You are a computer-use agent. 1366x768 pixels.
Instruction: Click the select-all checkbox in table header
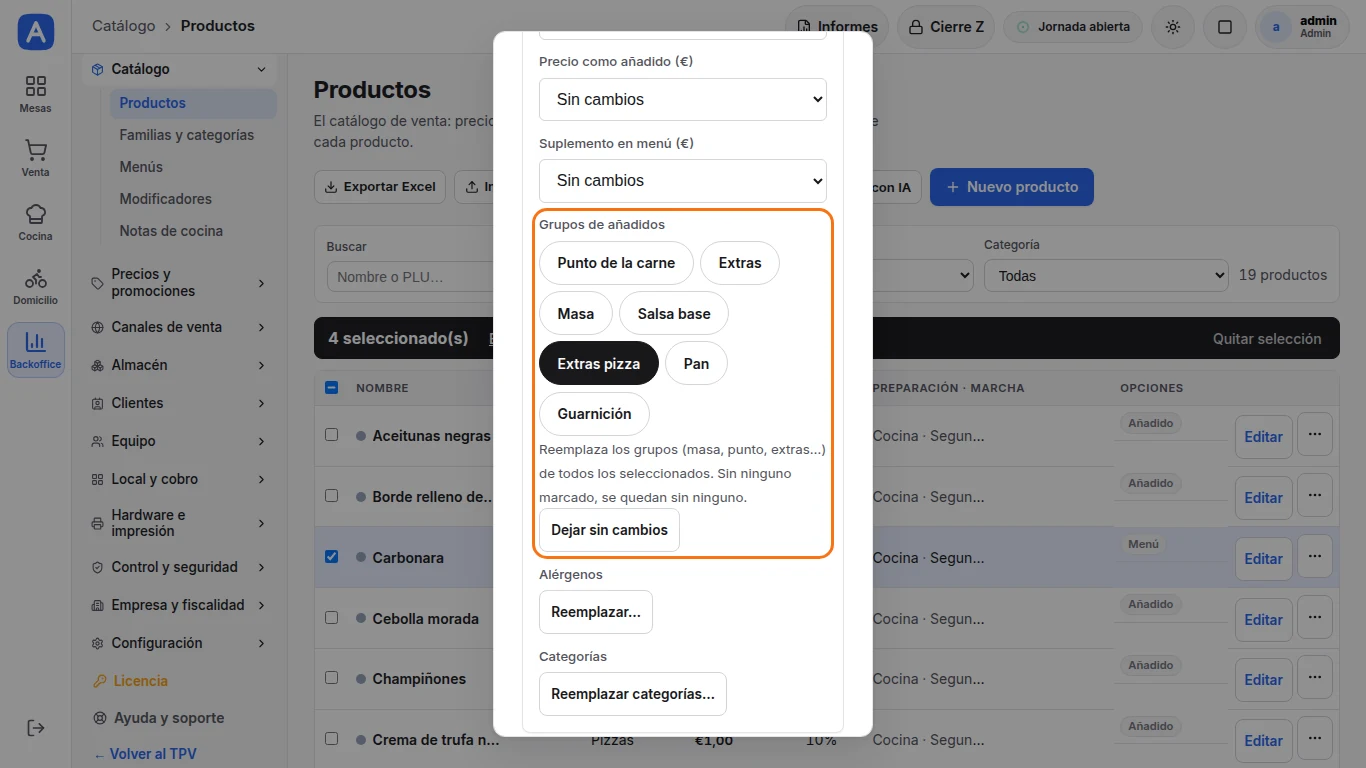(332, 387)
